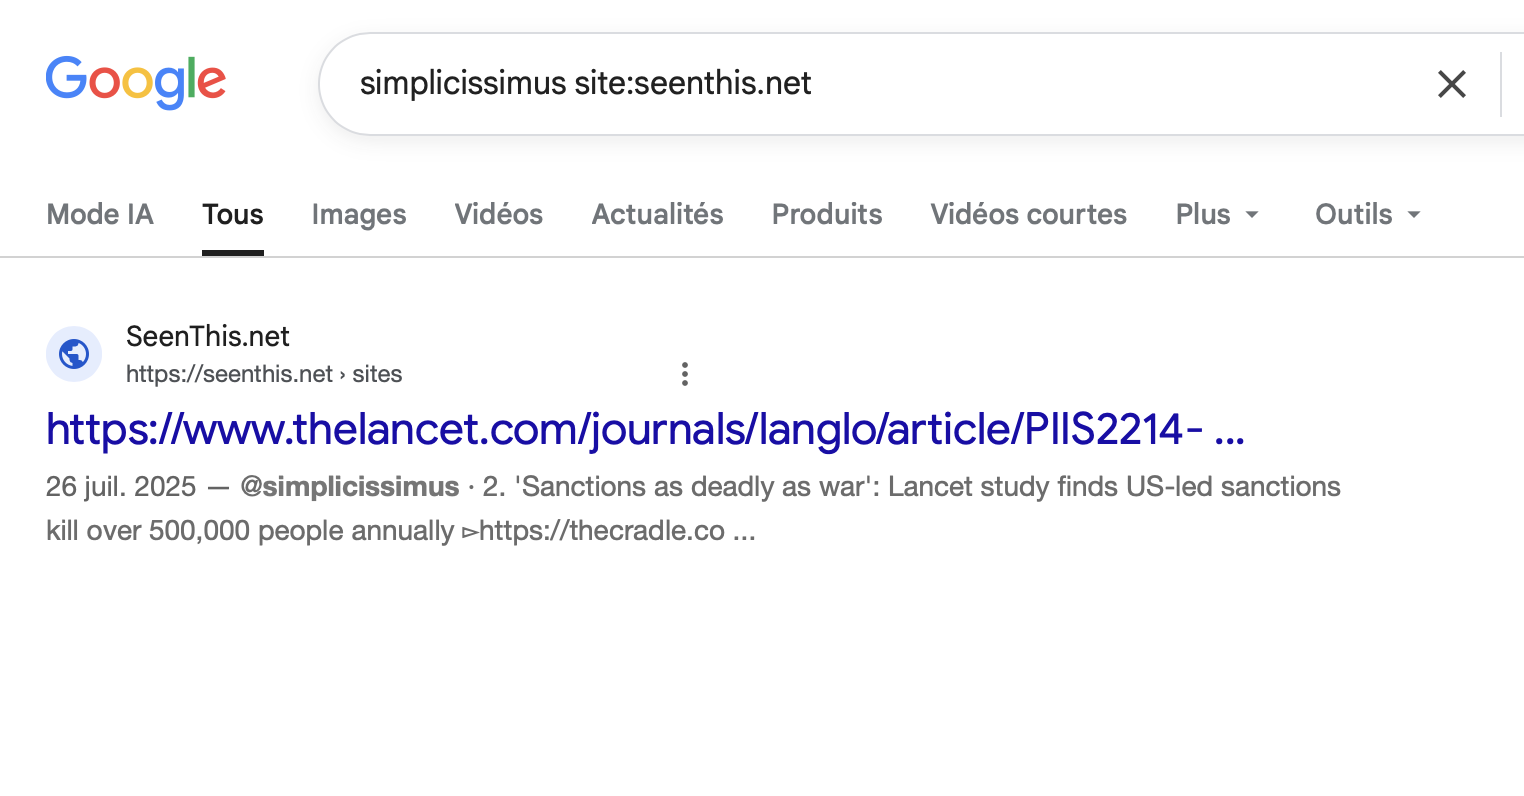Click the SeenThis.net site name

tap(208, 336)
